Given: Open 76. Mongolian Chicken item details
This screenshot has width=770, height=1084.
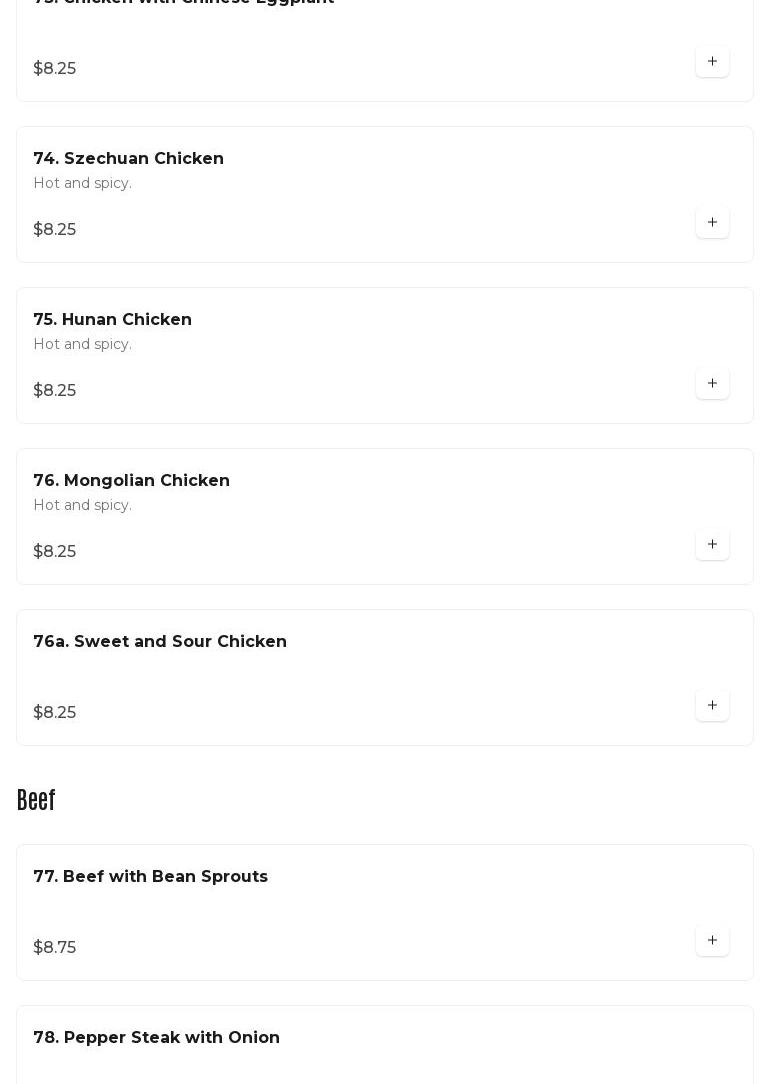Looking at the screenshot, I should (x=131, y=480).
